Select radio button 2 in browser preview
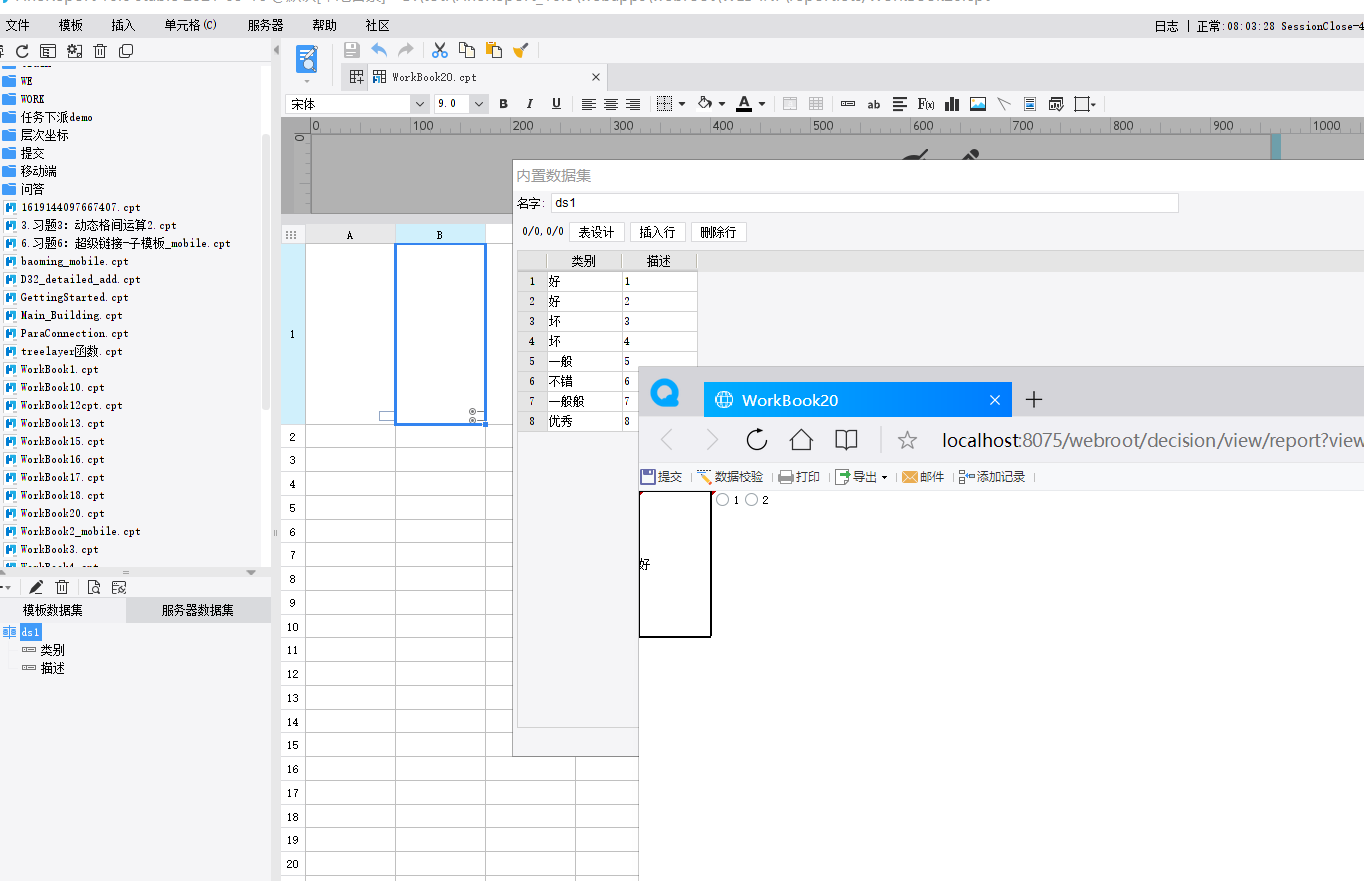 pyautogui.click(x=752, y=500)
